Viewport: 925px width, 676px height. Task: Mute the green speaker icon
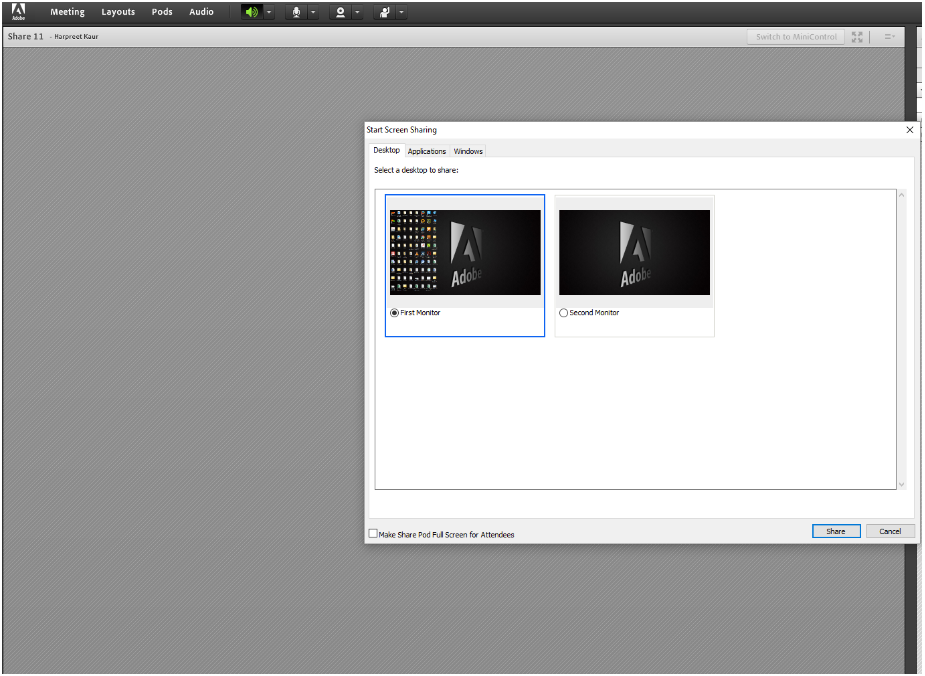click(251, 12)
